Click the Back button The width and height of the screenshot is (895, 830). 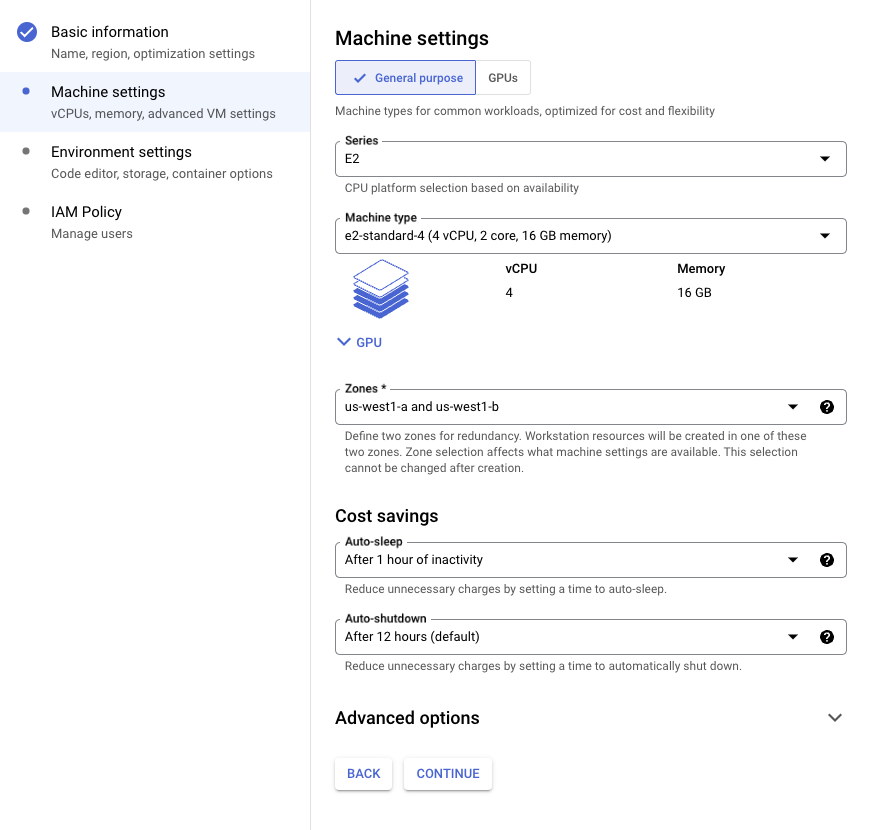point(363,773)
